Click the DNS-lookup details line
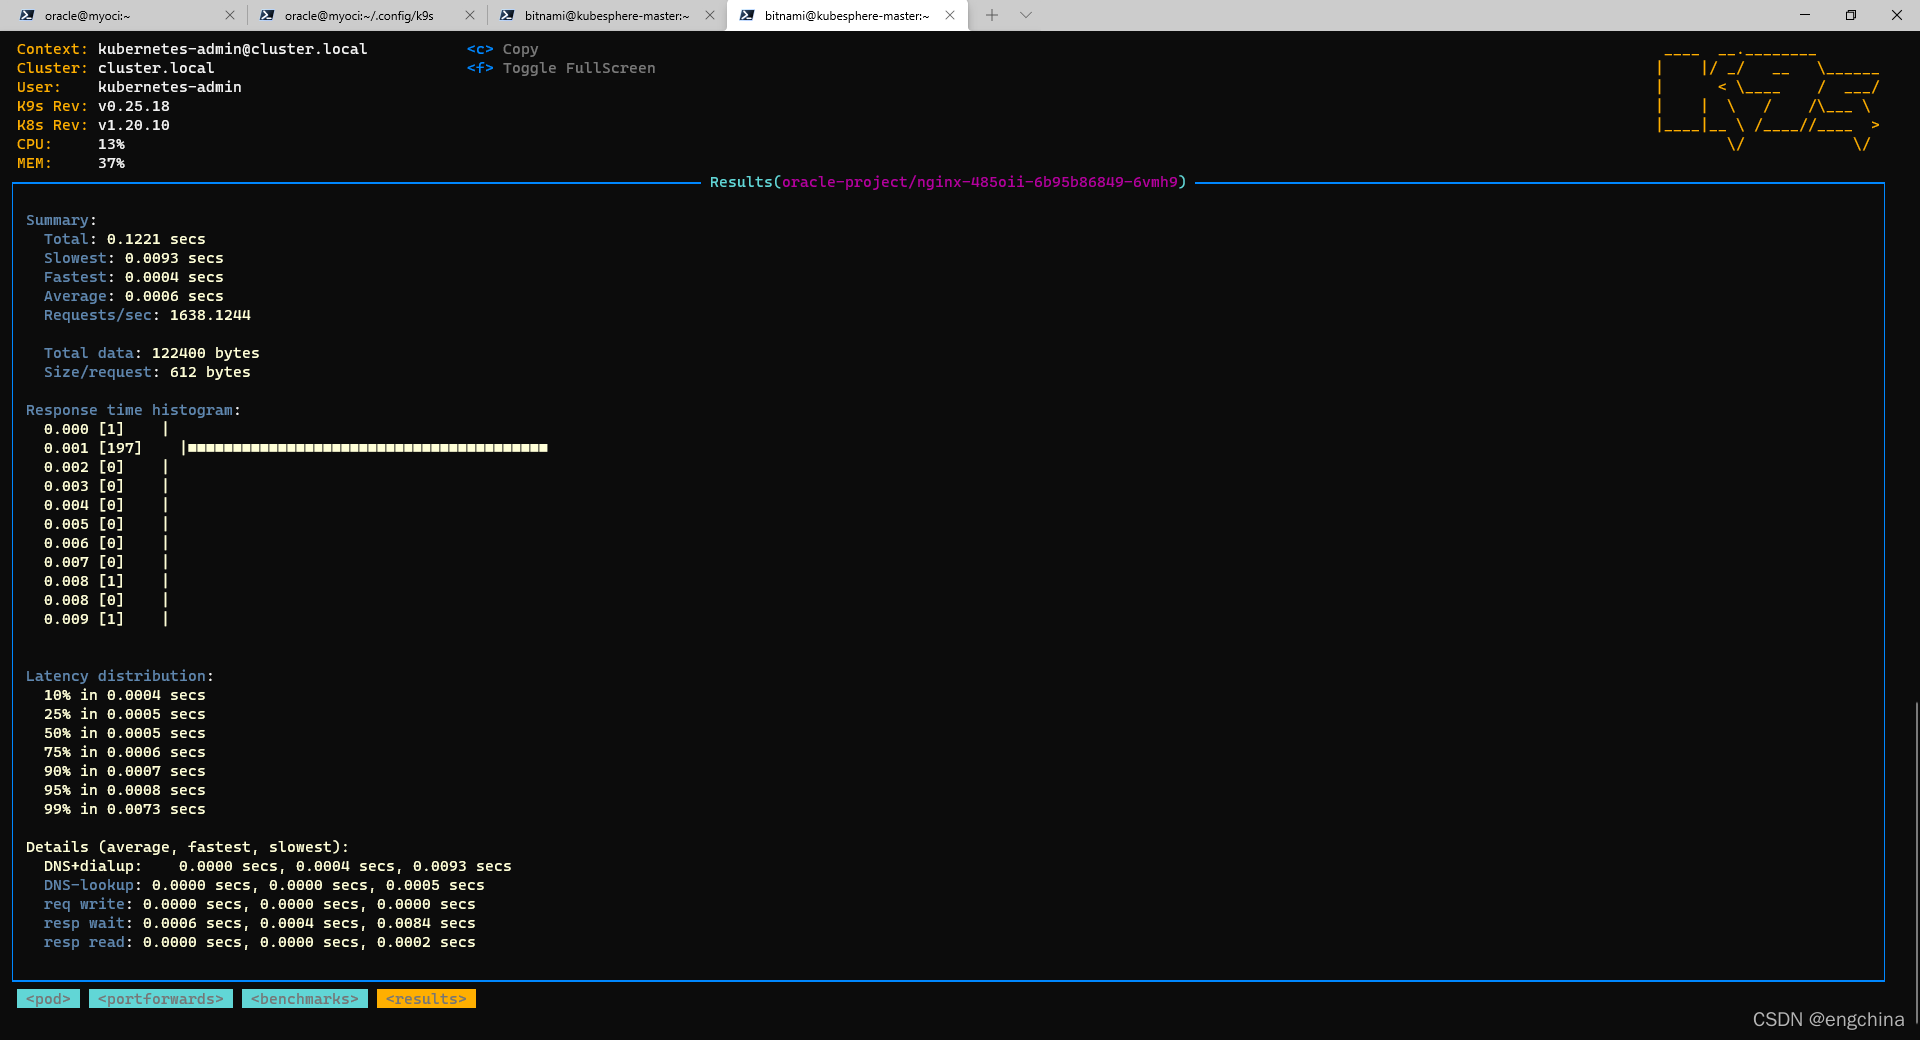This screenshot has height=1040, width=1920. click(264, 885)
